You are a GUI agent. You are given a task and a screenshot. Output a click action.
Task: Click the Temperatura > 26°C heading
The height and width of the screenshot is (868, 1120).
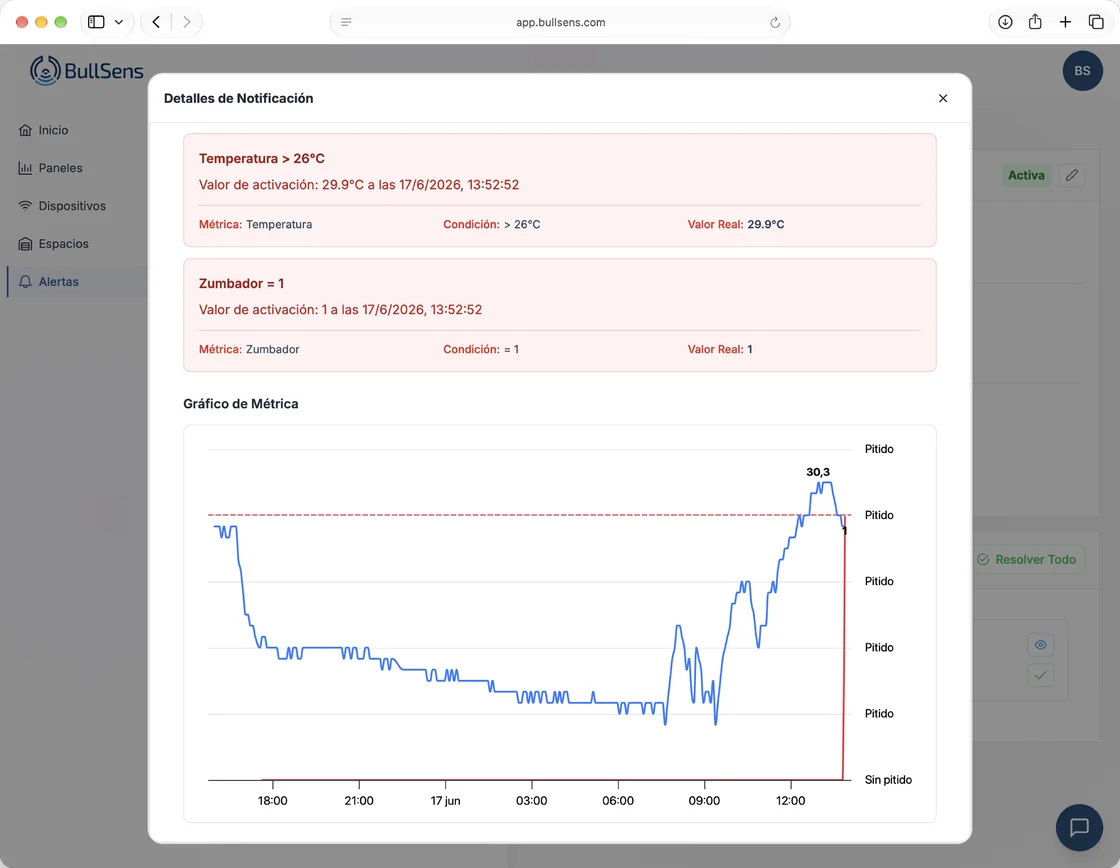click(x=261, y=159)
